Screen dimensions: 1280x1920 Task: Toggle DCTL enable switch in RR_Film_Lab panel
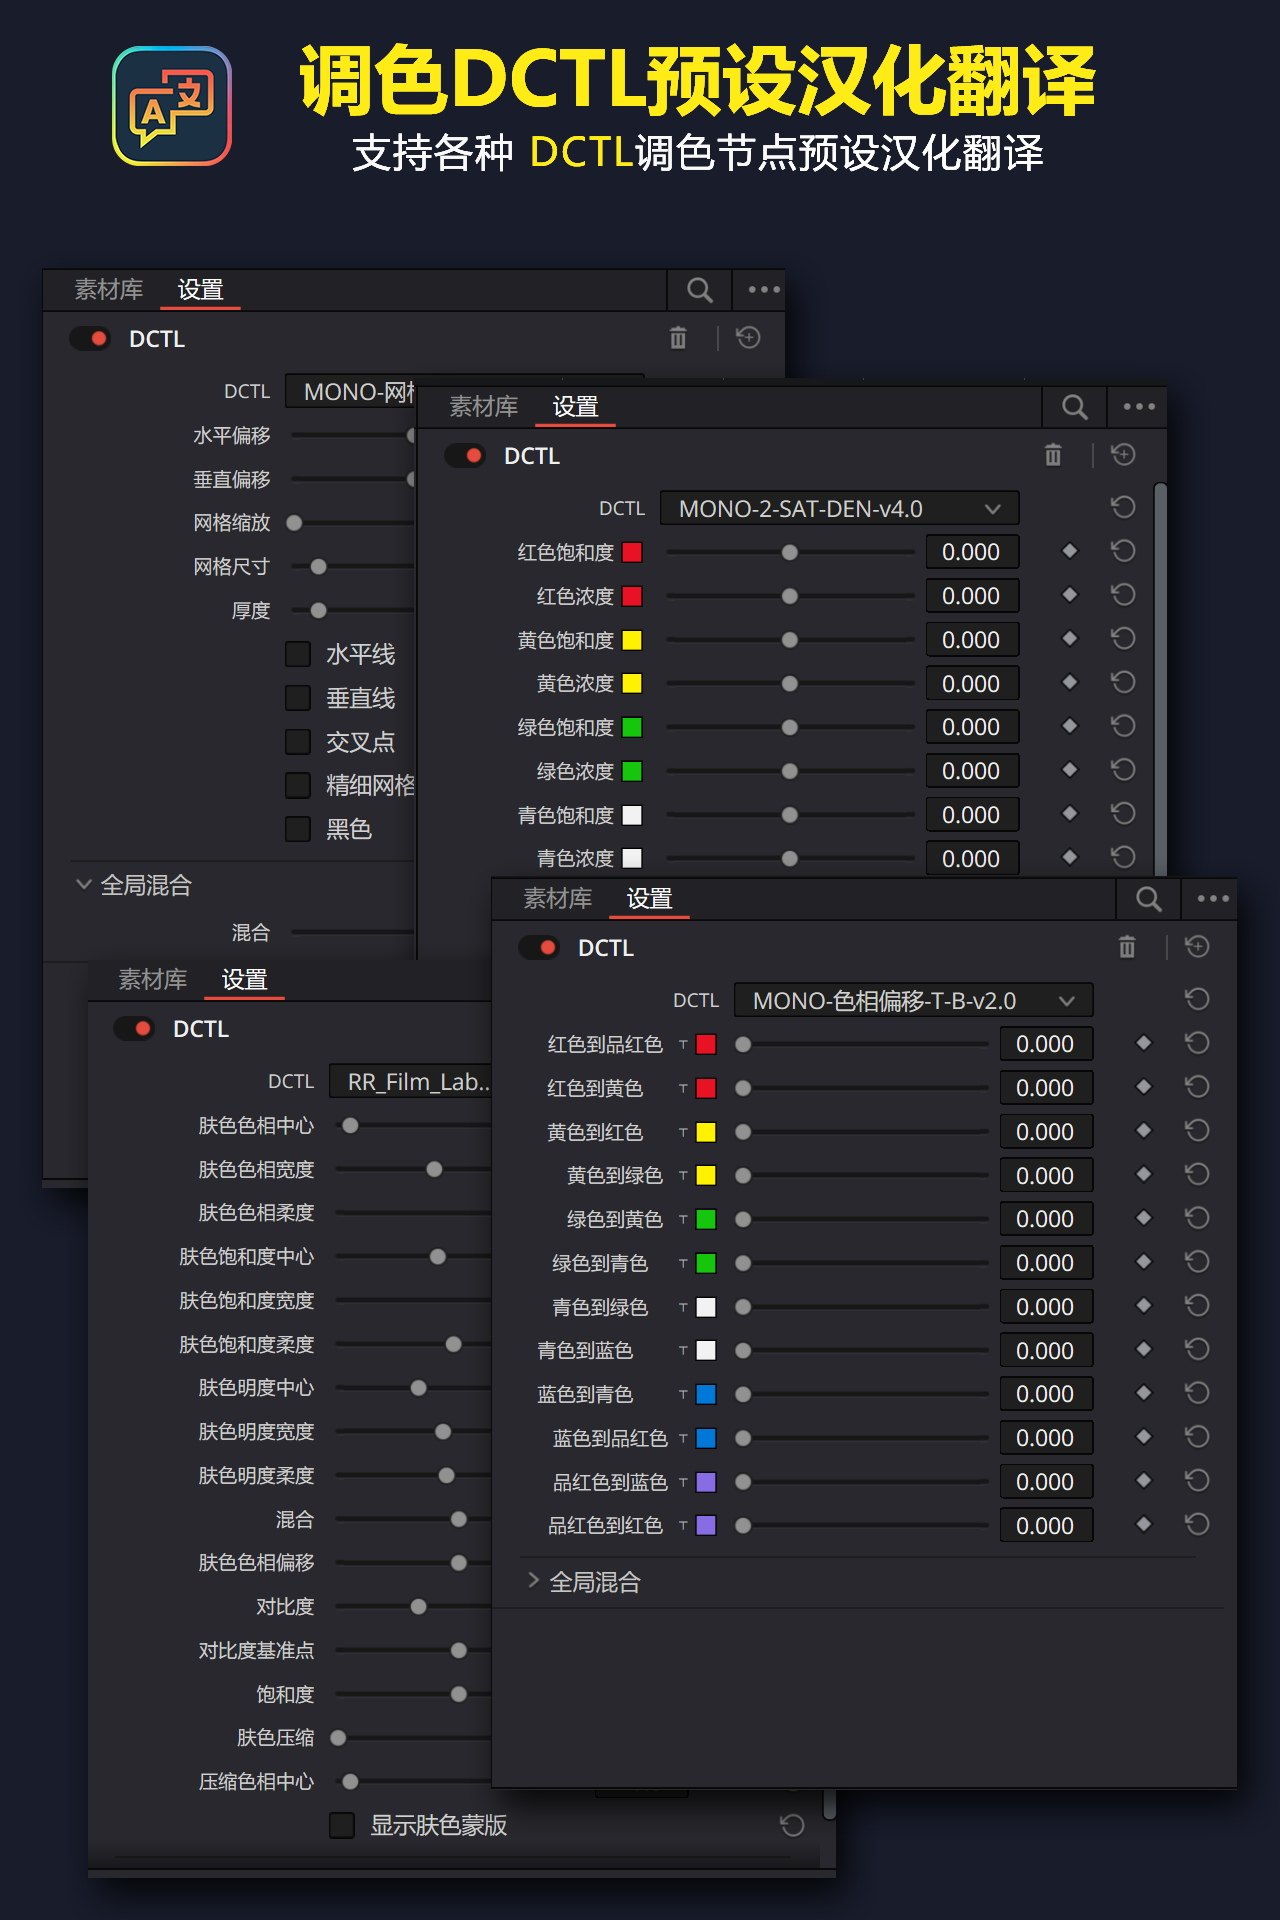tap(134, 1029)
